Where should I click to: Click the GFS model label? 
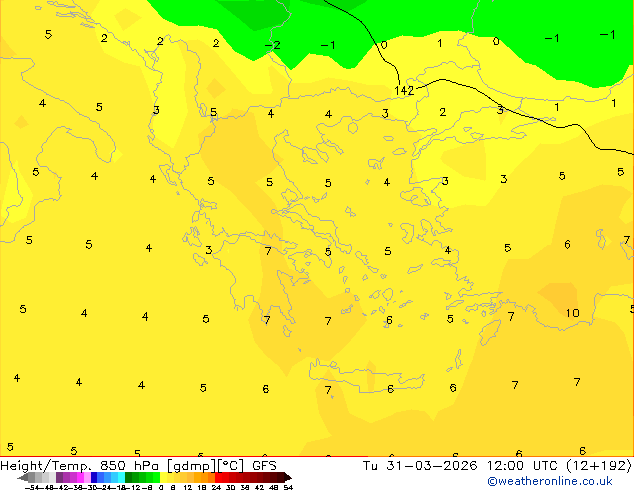[264, 466]
